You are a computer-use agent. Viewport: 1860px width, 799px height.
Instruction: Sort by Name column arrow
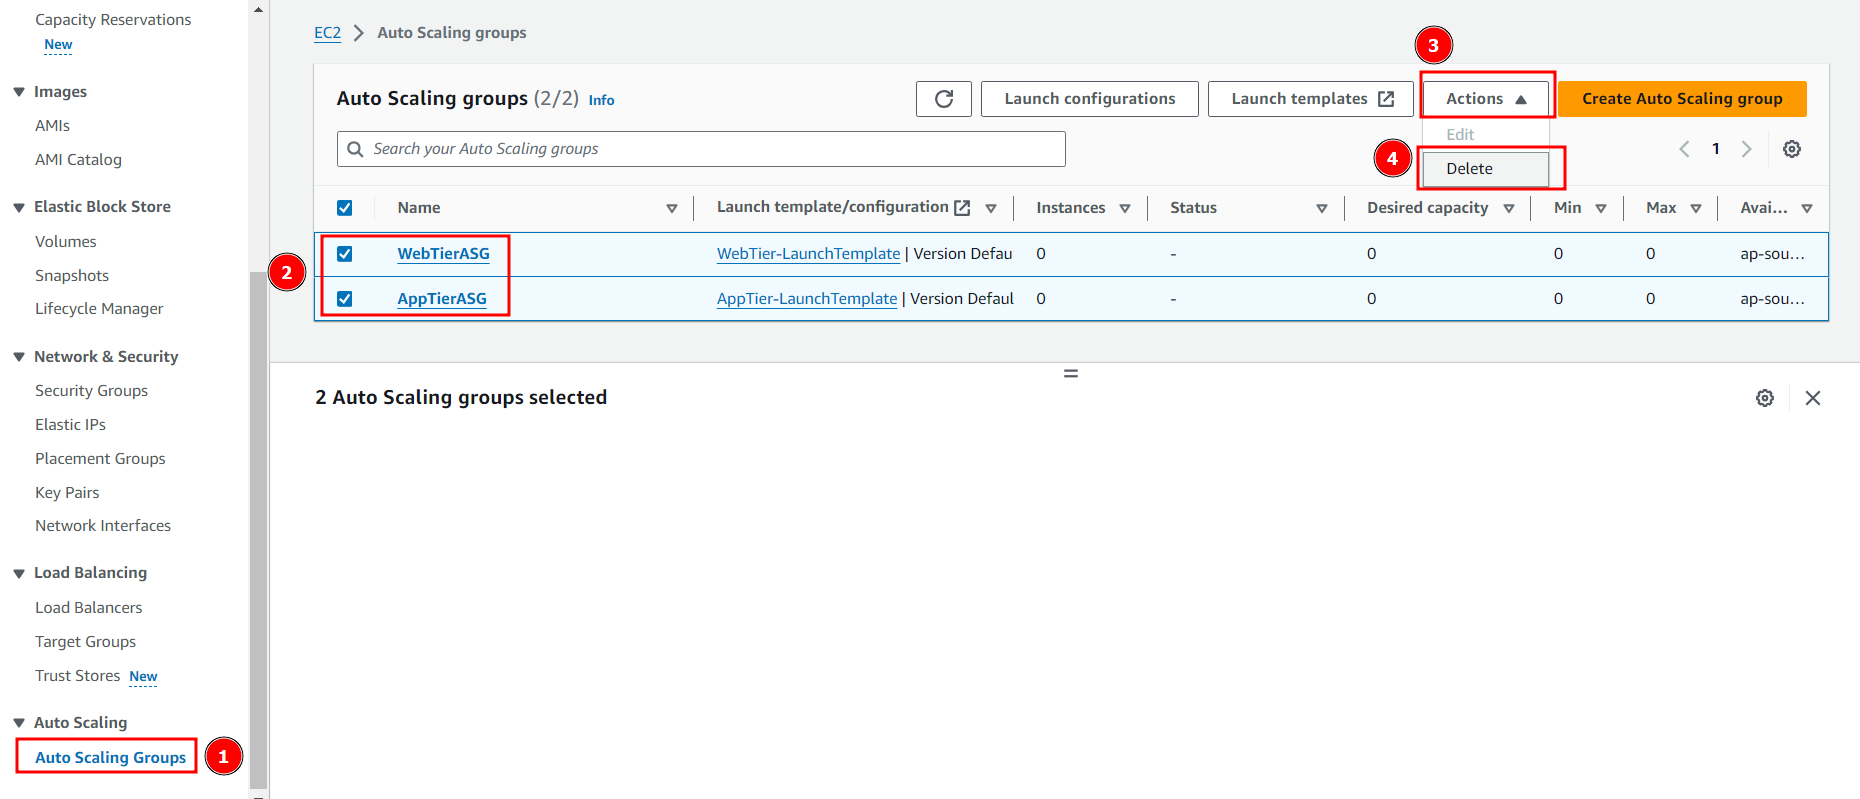coord(672,208)
